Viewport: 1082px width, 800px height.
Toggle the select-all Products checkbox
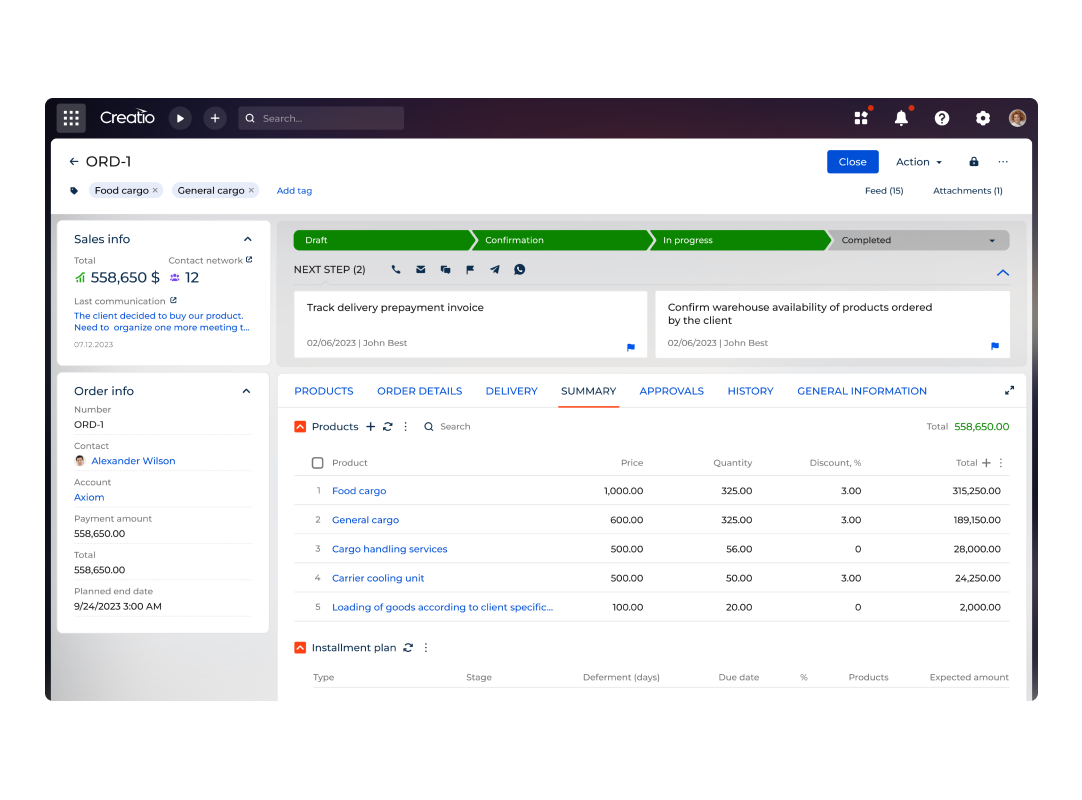coord(318,463)
